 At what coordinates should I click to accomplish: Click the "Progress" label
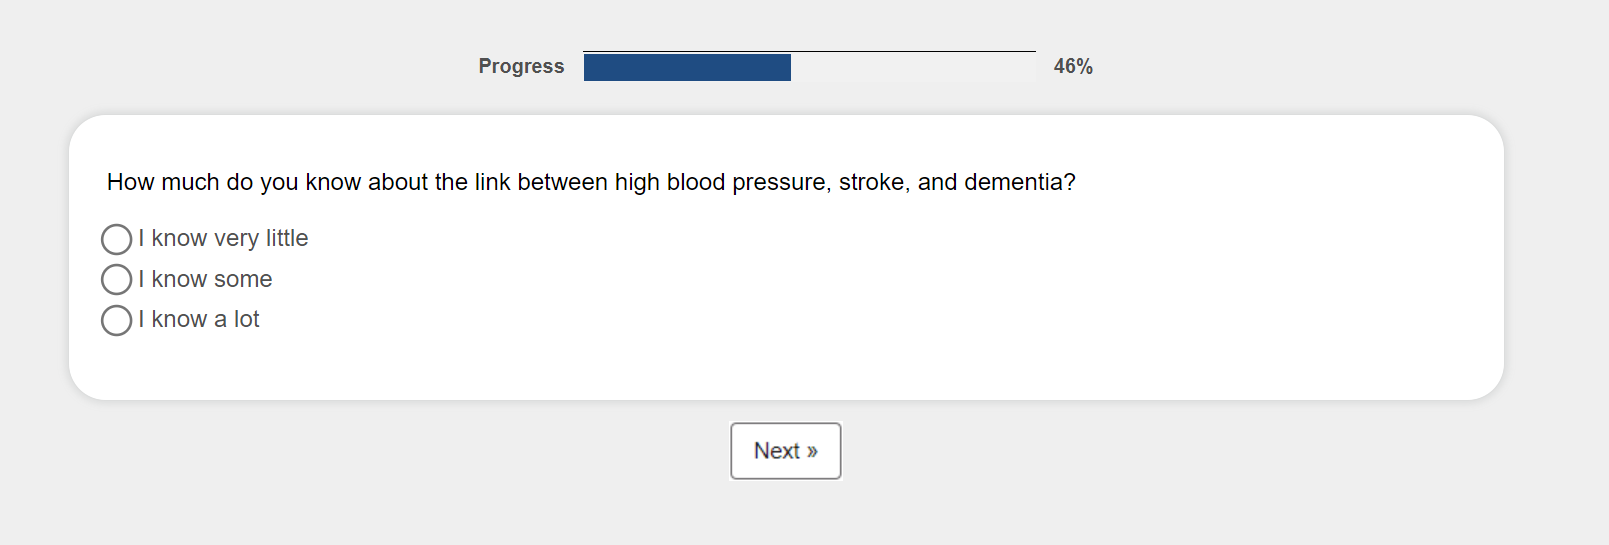(x=521, y=67)
